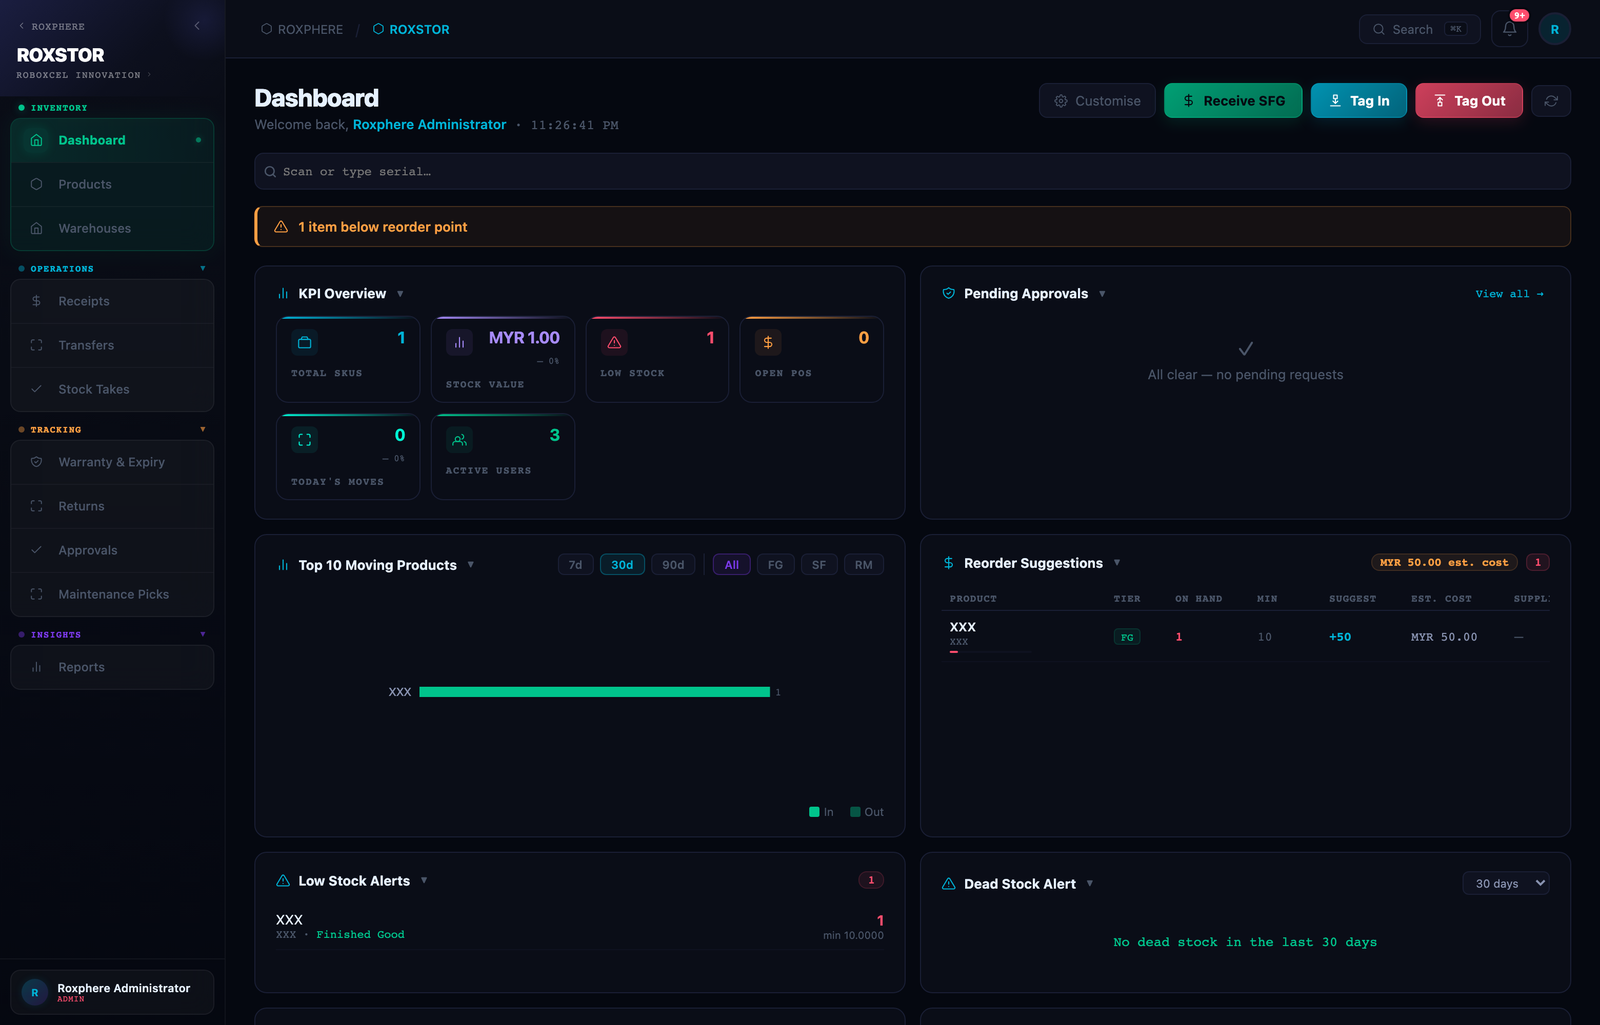Open the Search box in header
The image size is (1600, 1025).
click(x=1419, y=29)
